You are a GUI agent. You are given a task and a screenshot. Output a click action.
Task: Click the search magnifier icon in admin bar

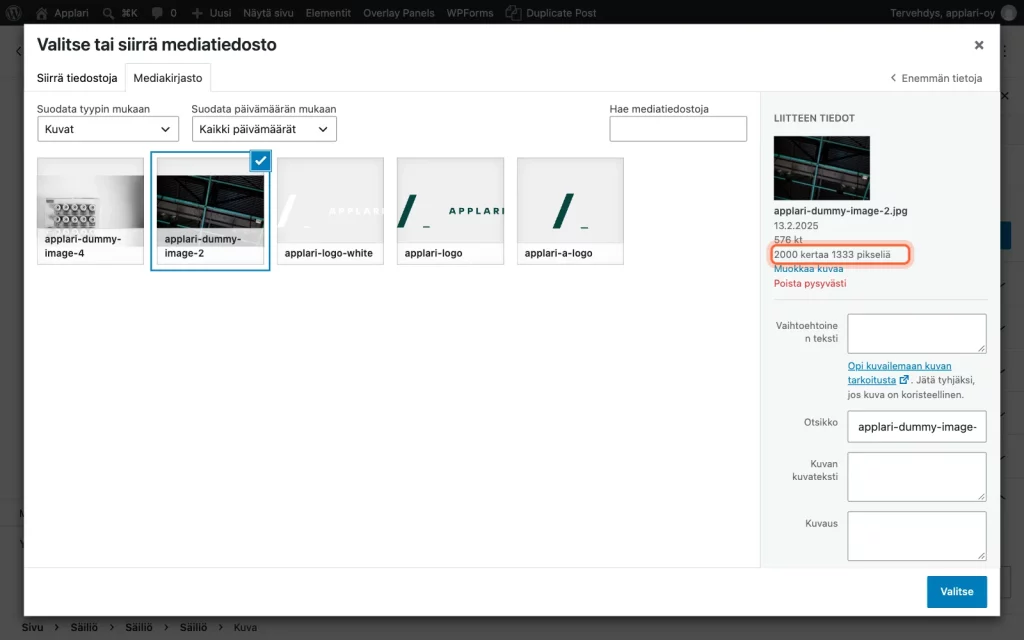(x=108, y=12)
